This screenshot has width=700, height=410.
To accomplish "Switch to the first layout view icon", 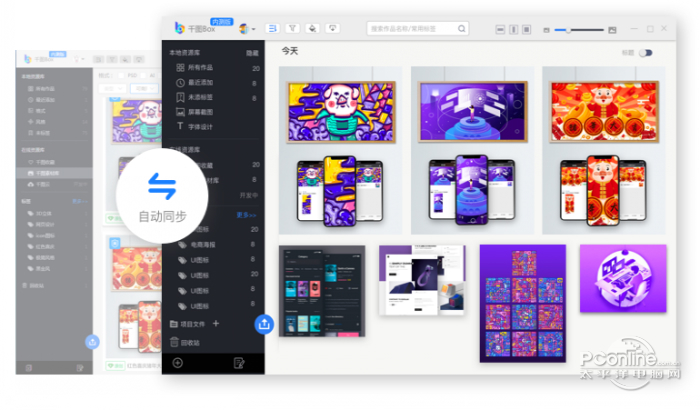I will (x=500, y=29).
